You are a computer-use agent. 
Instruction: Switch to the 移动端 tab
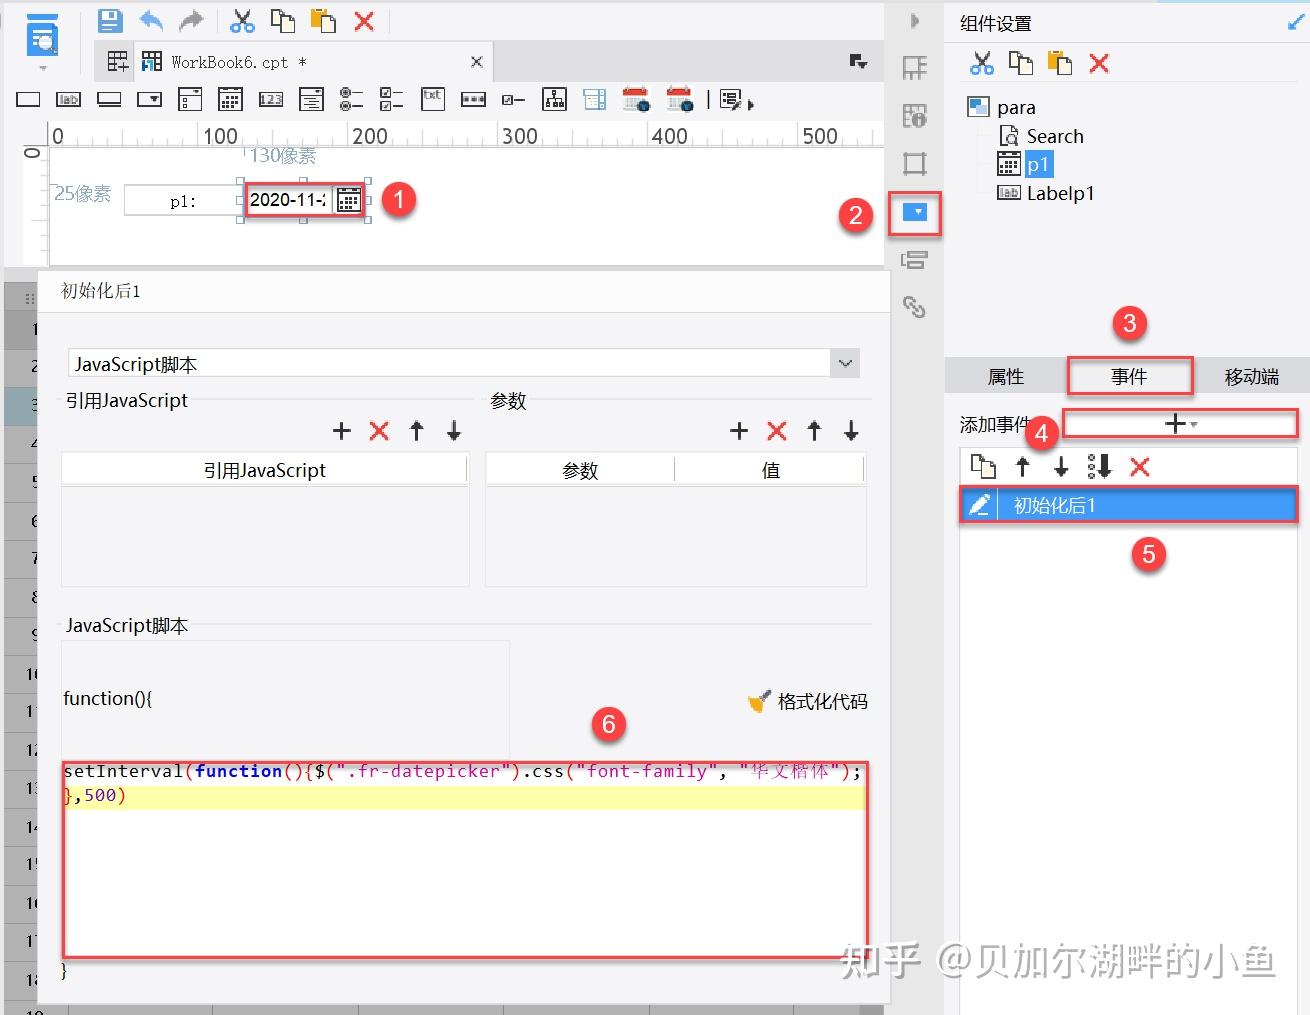click(1251, 376)
